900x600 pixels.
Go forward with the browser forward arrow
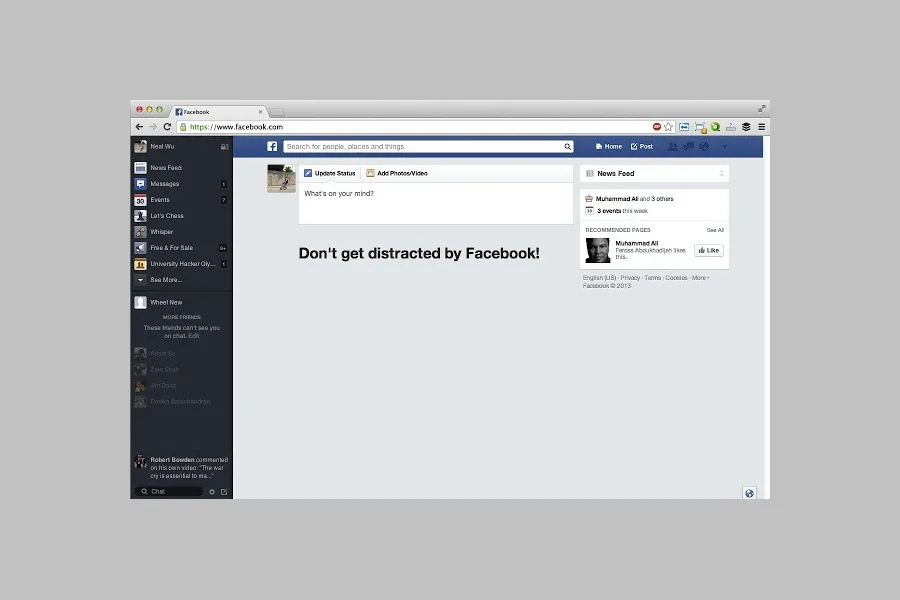coord(153,127)
